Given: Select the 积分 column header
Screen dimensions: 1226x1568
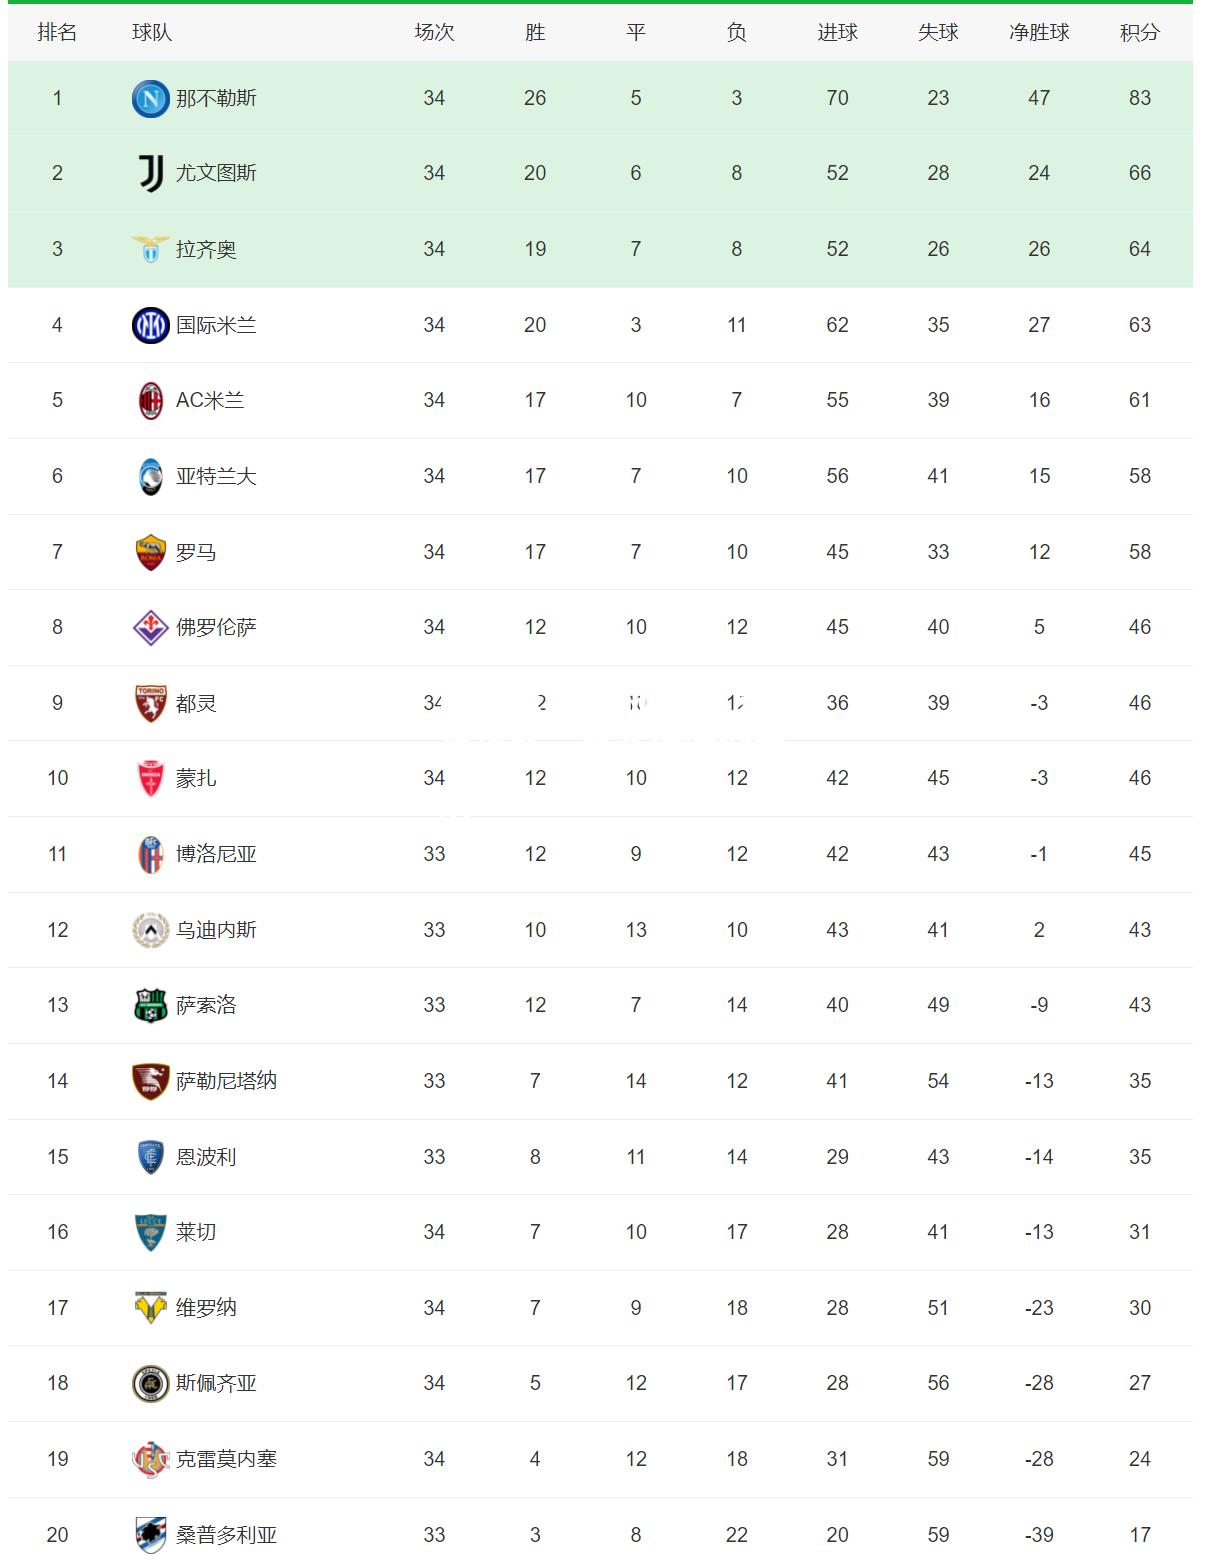Looking at the screenshot, I should point(1140,32).
